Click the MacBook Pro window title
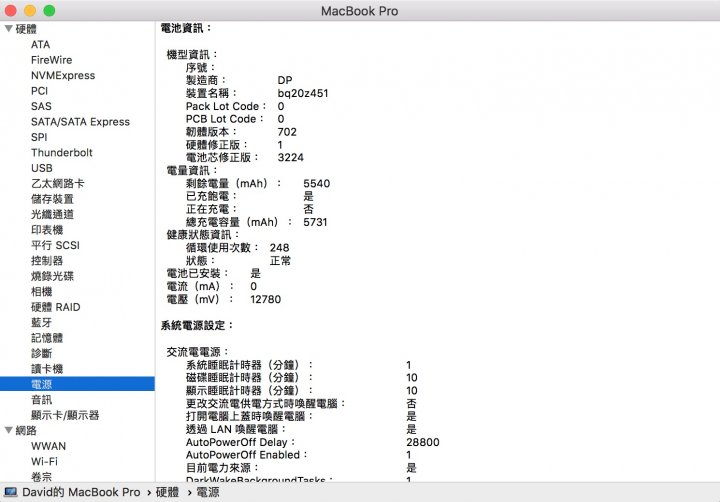Image resolution: width=720 pixels, height=502 pixels. click(360, 11)
